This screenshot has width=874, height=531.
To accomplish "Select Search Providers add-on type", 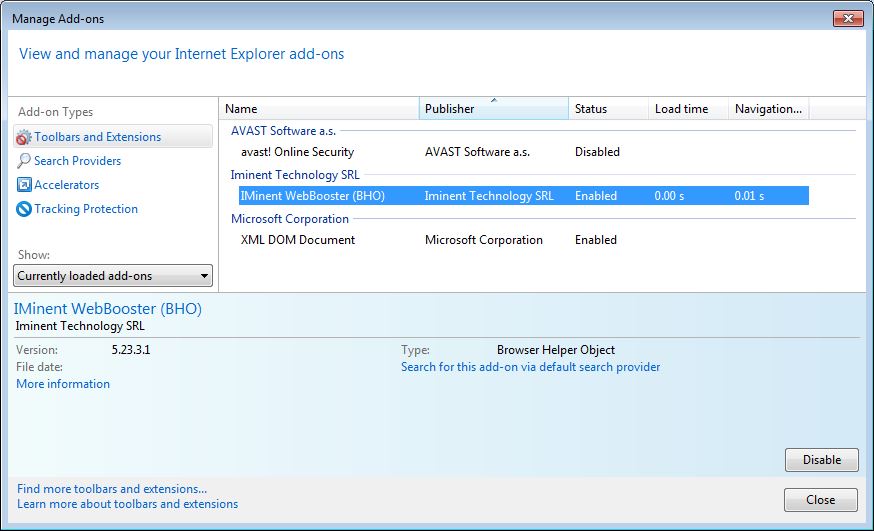I will [x=77, y=160].
